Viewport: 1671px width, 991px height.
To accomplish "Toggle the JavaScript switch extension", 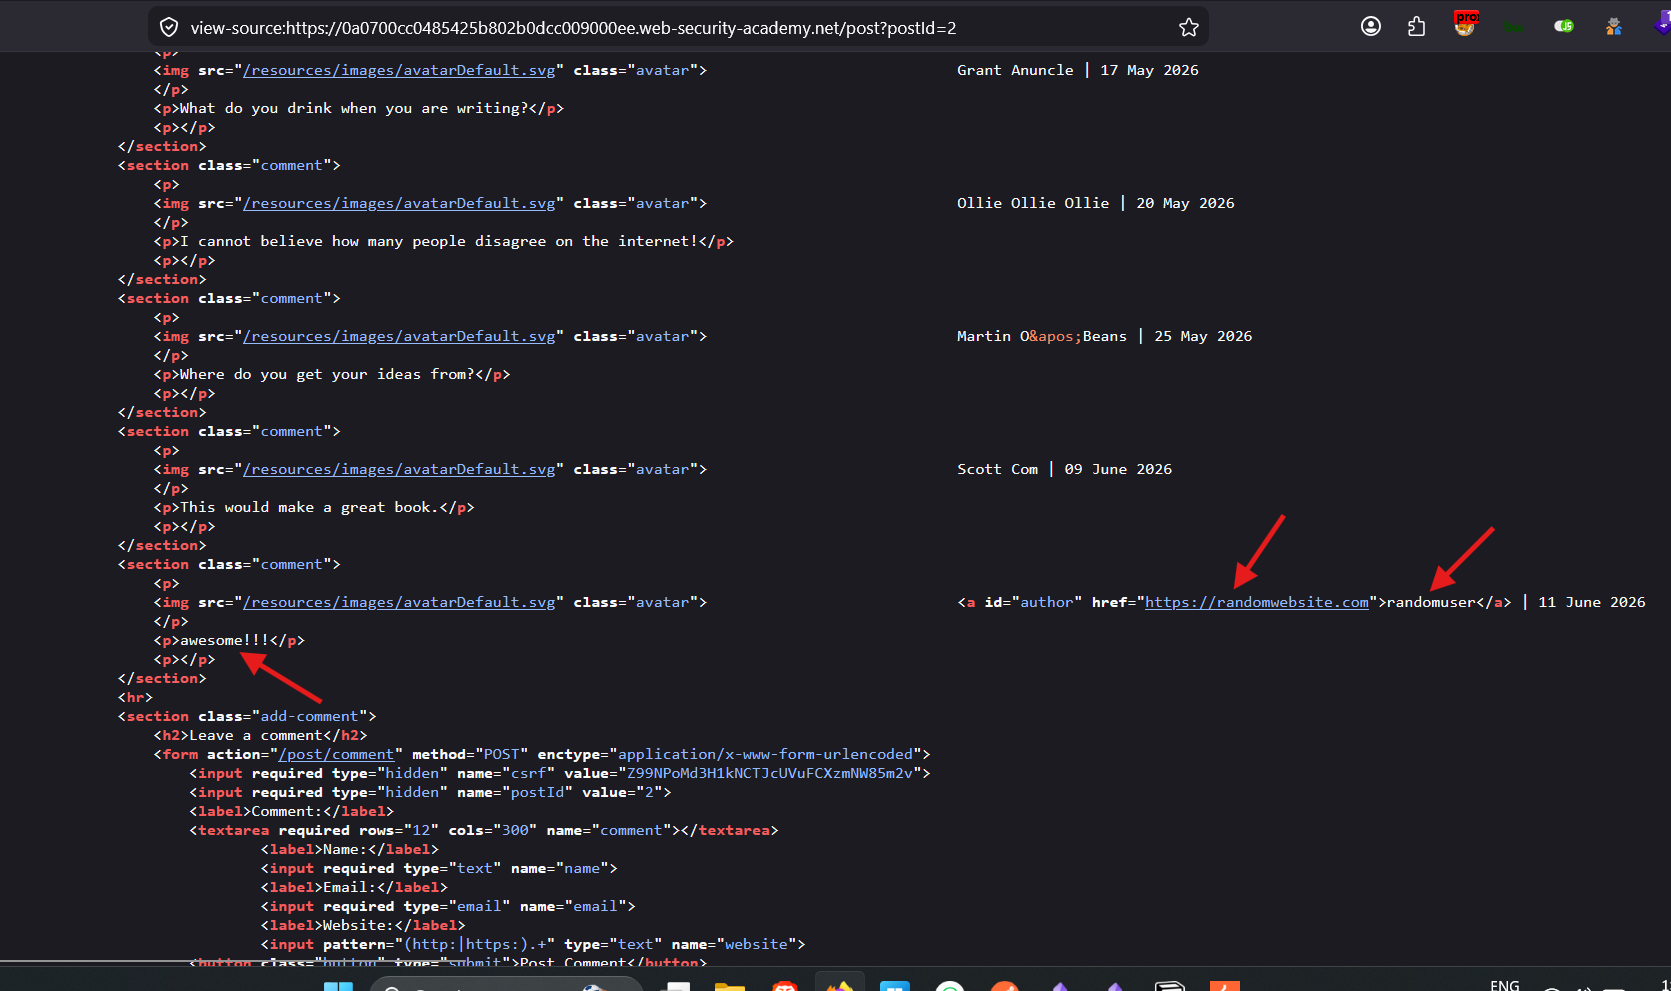I will [1564, 26].
